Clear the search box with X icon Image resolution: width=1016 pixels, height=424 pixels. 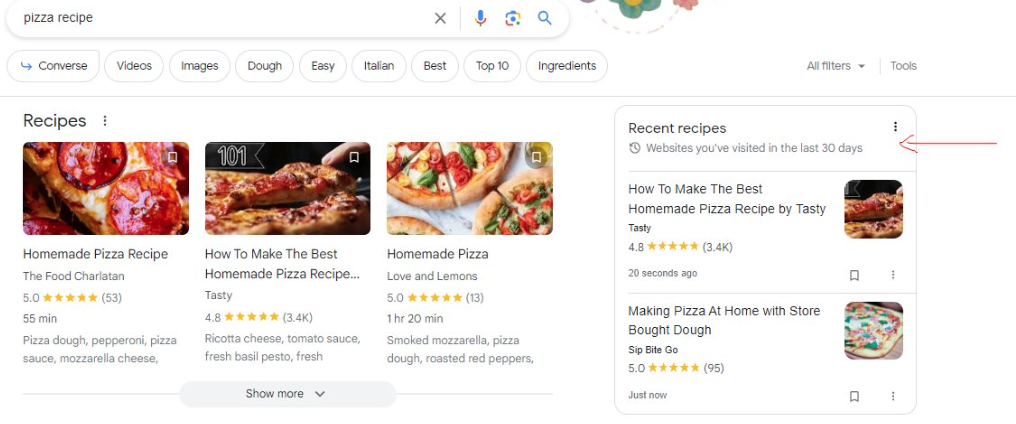point(440,18)
